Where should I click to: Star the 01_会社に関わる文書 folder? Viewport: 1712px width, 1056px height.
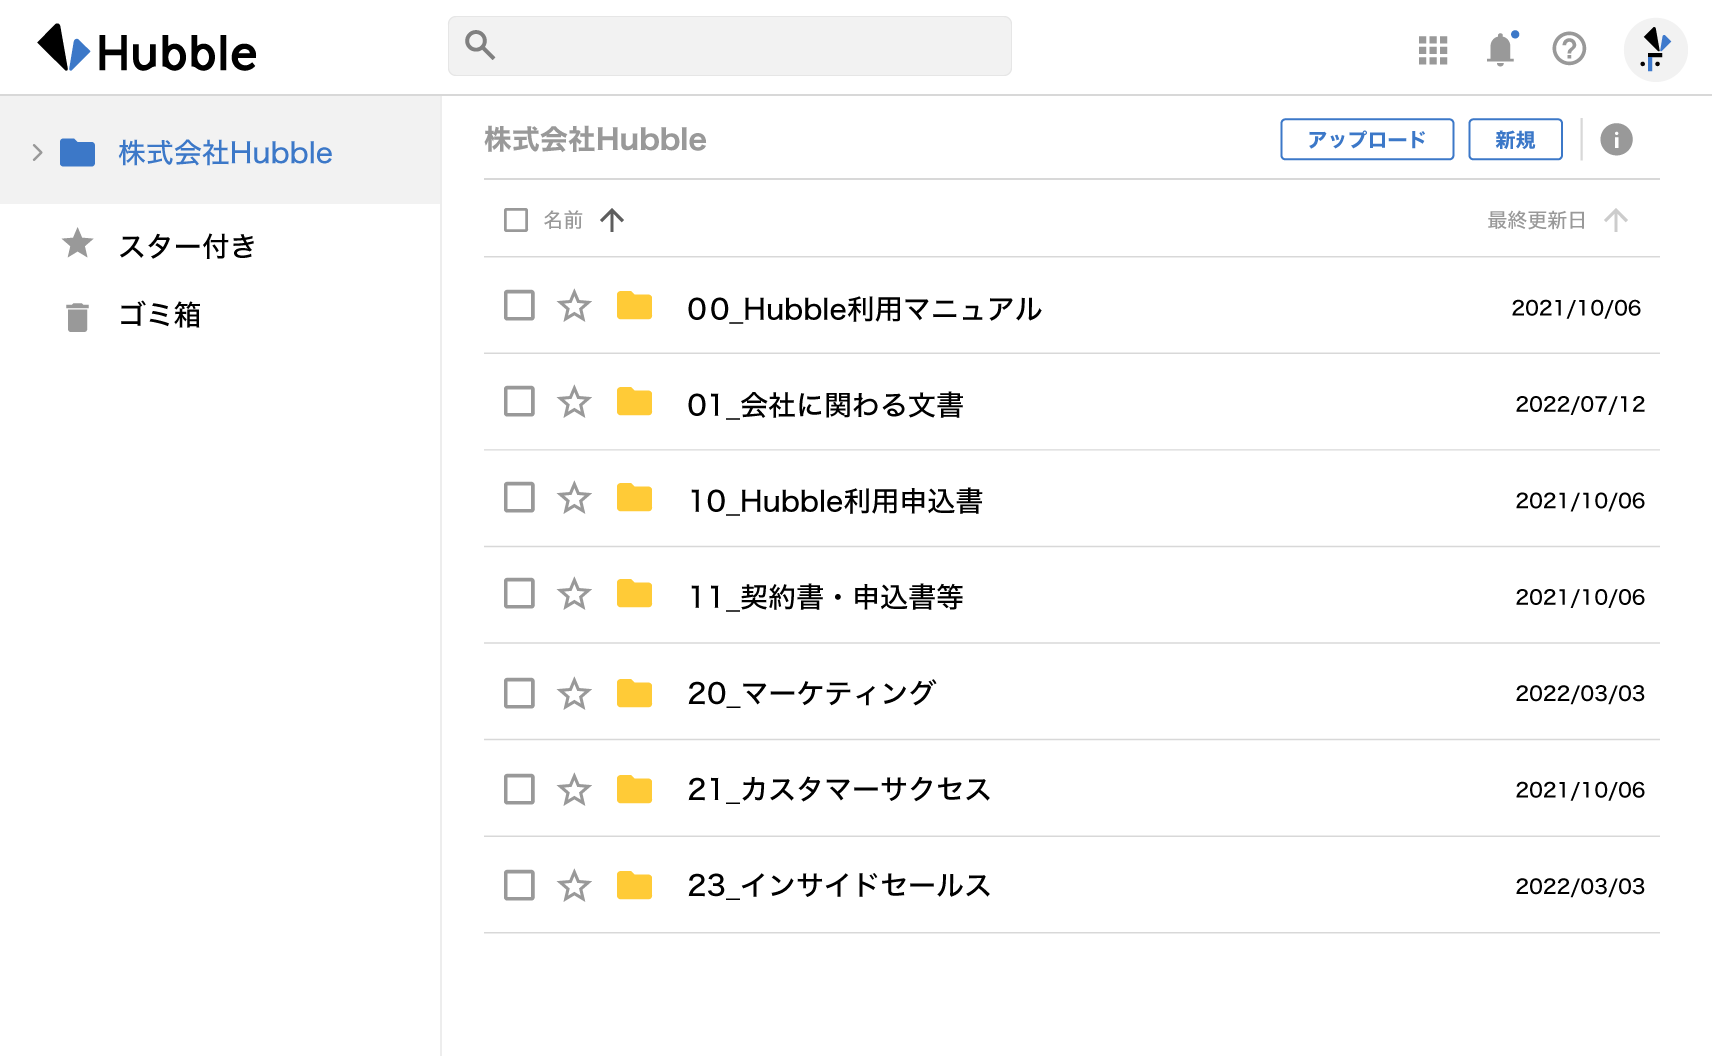pyautogui.click(x=574, y=402)
